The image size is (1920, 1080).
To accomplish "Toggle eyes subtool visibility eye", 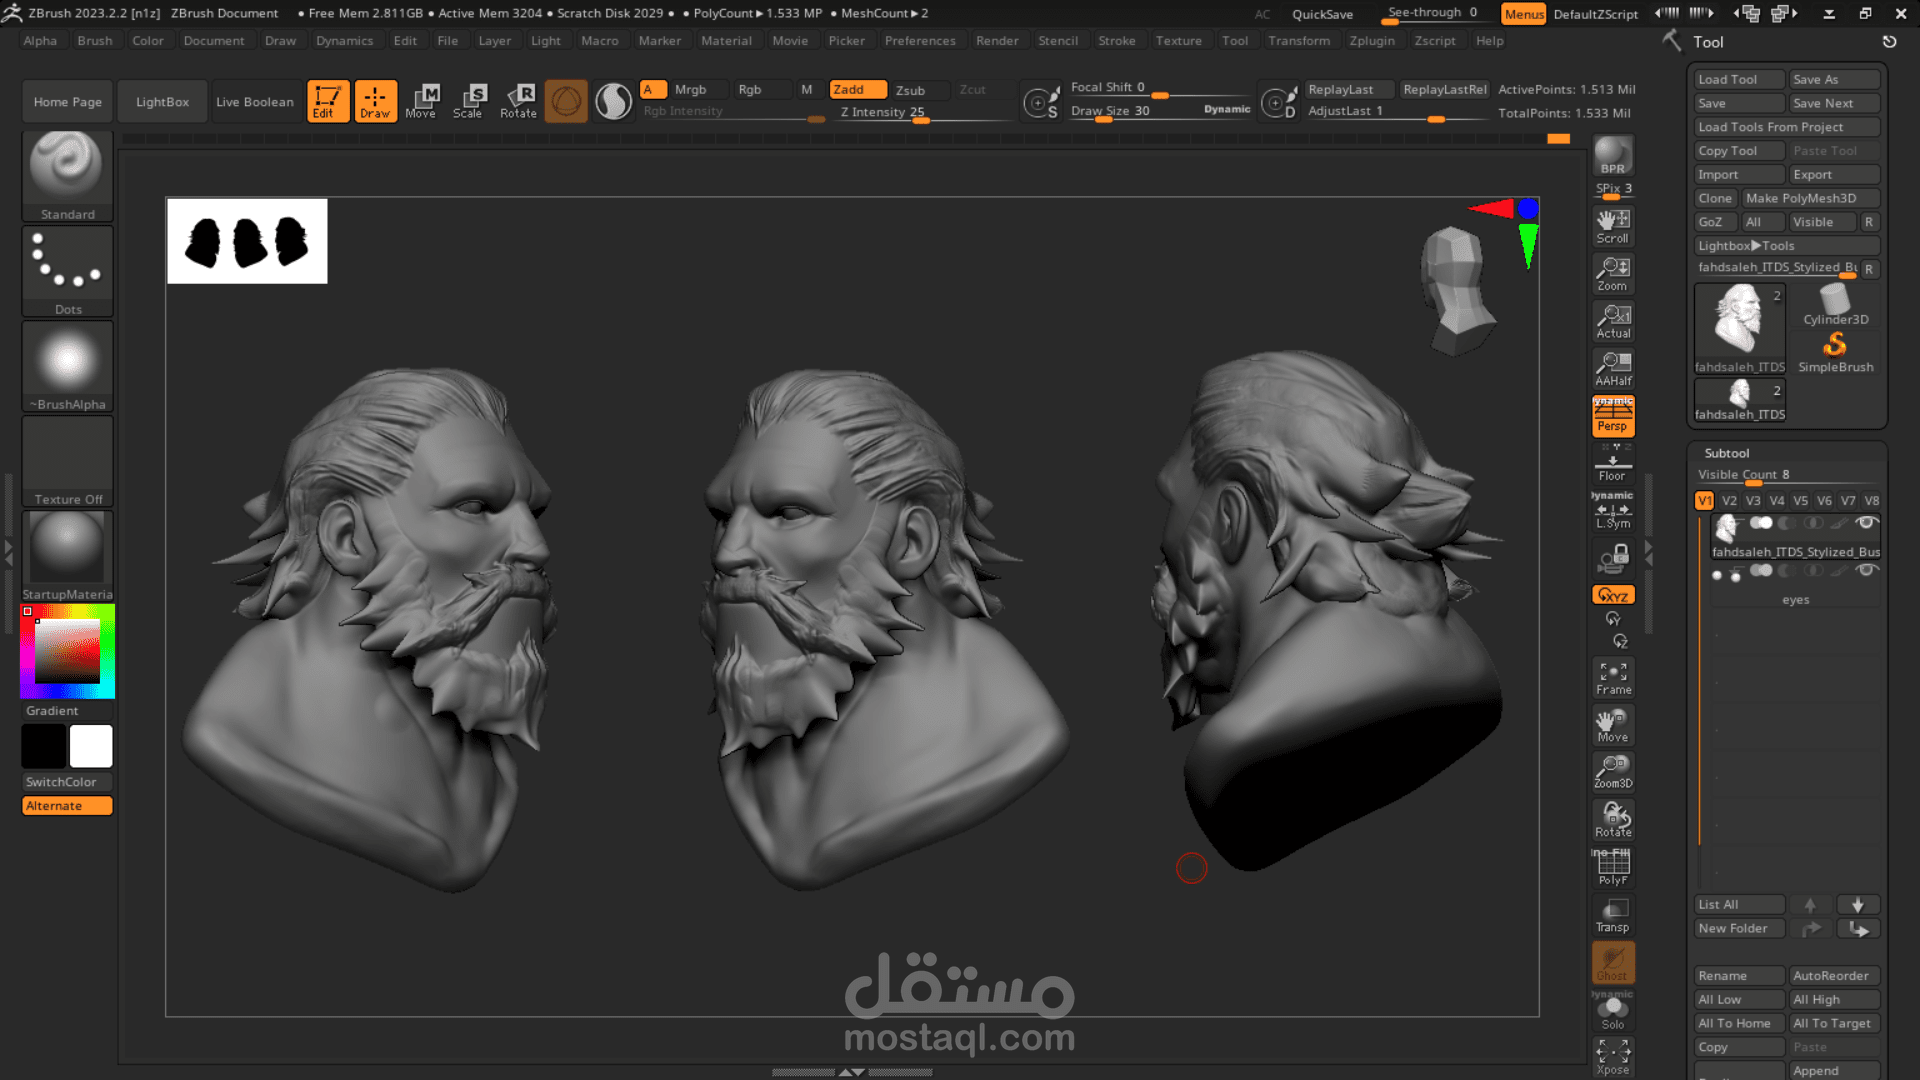I will coord(1866,571).
